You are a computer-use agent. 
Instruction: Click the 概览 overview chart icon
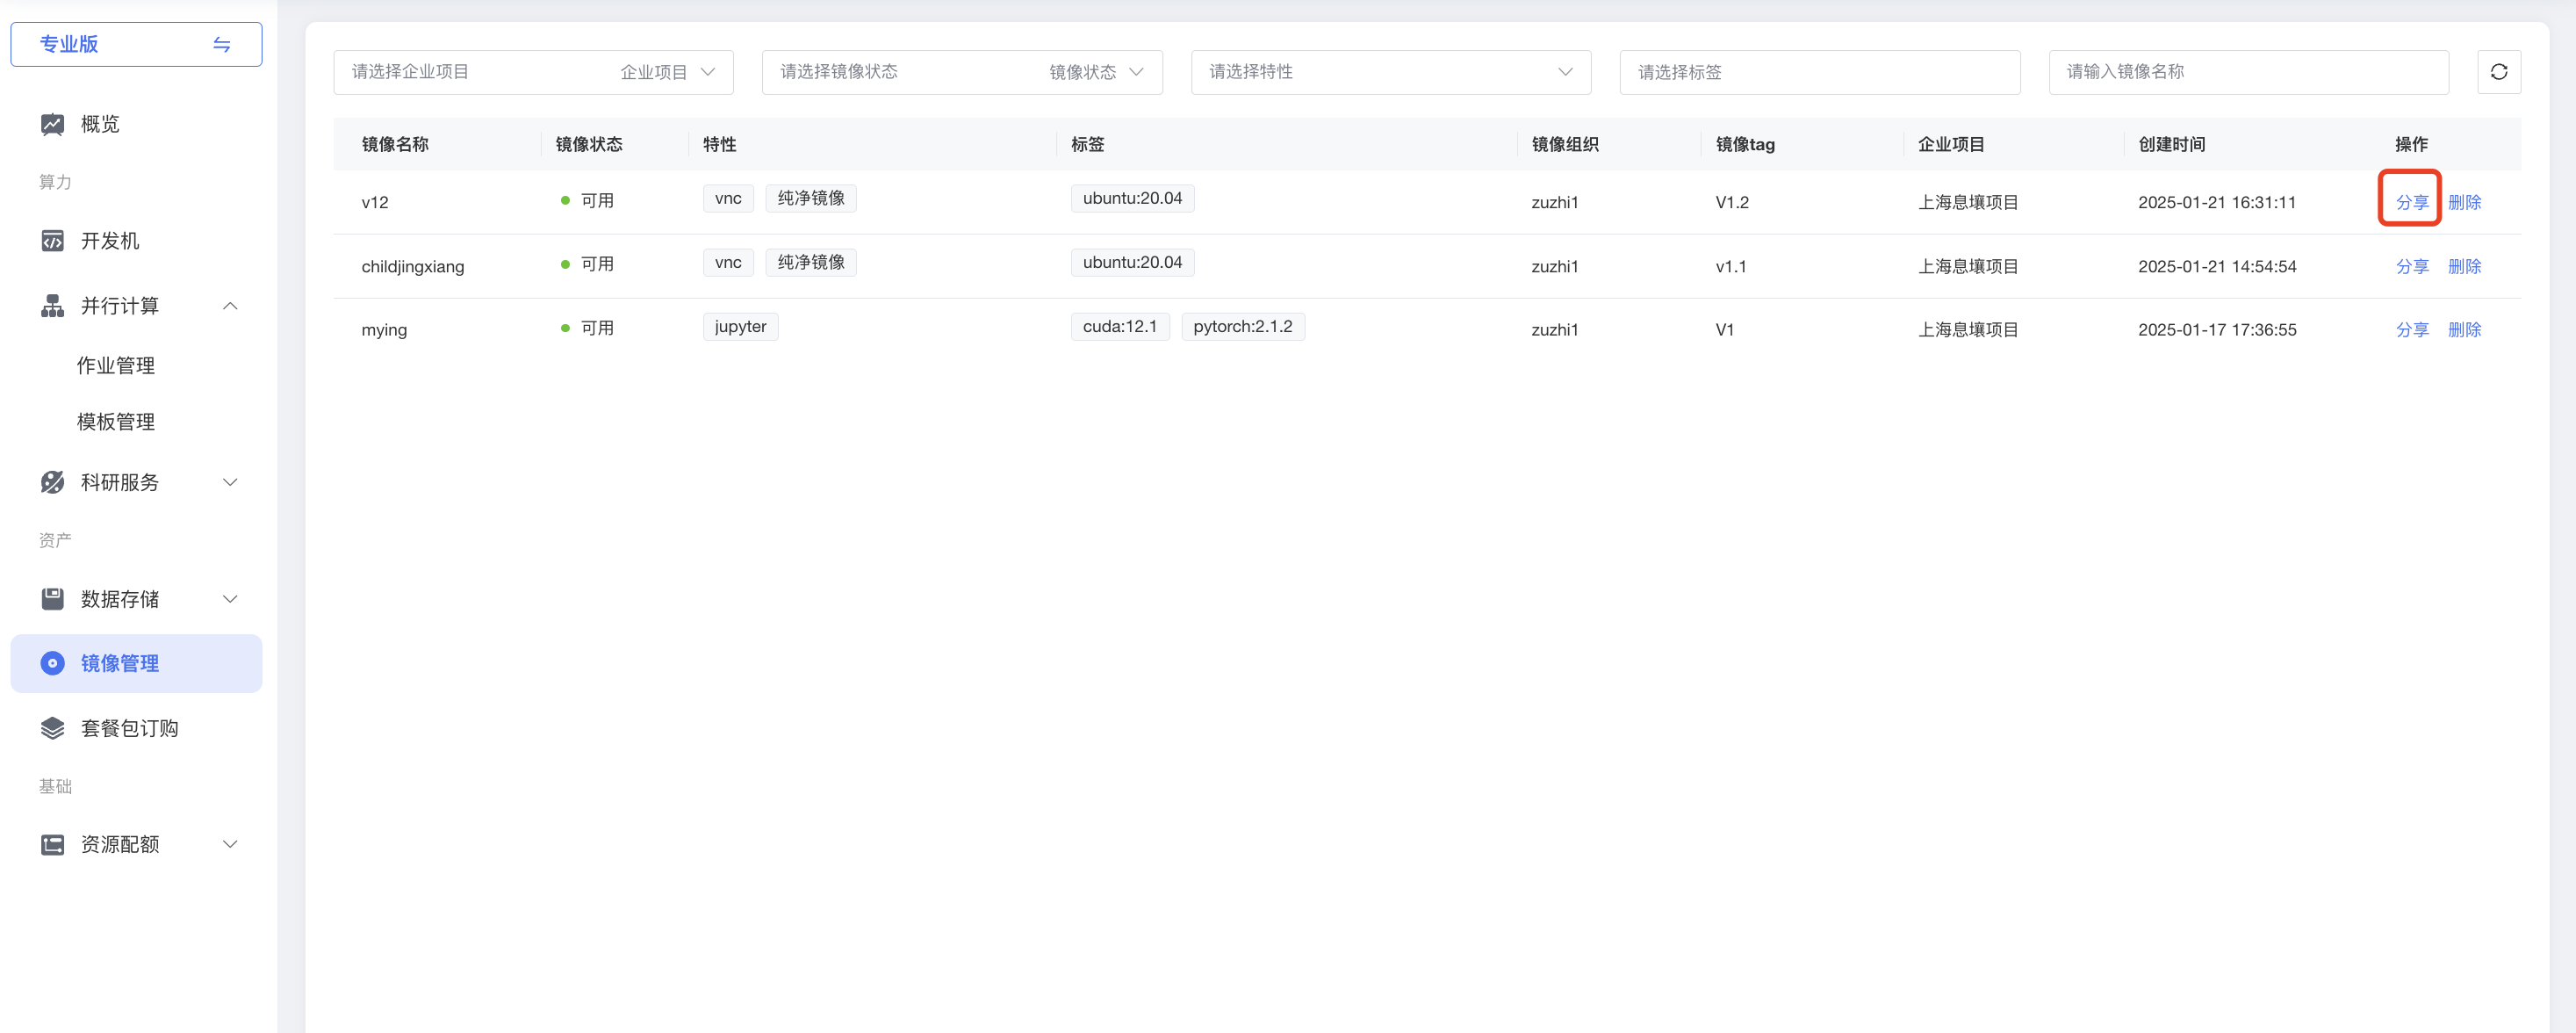52,124
